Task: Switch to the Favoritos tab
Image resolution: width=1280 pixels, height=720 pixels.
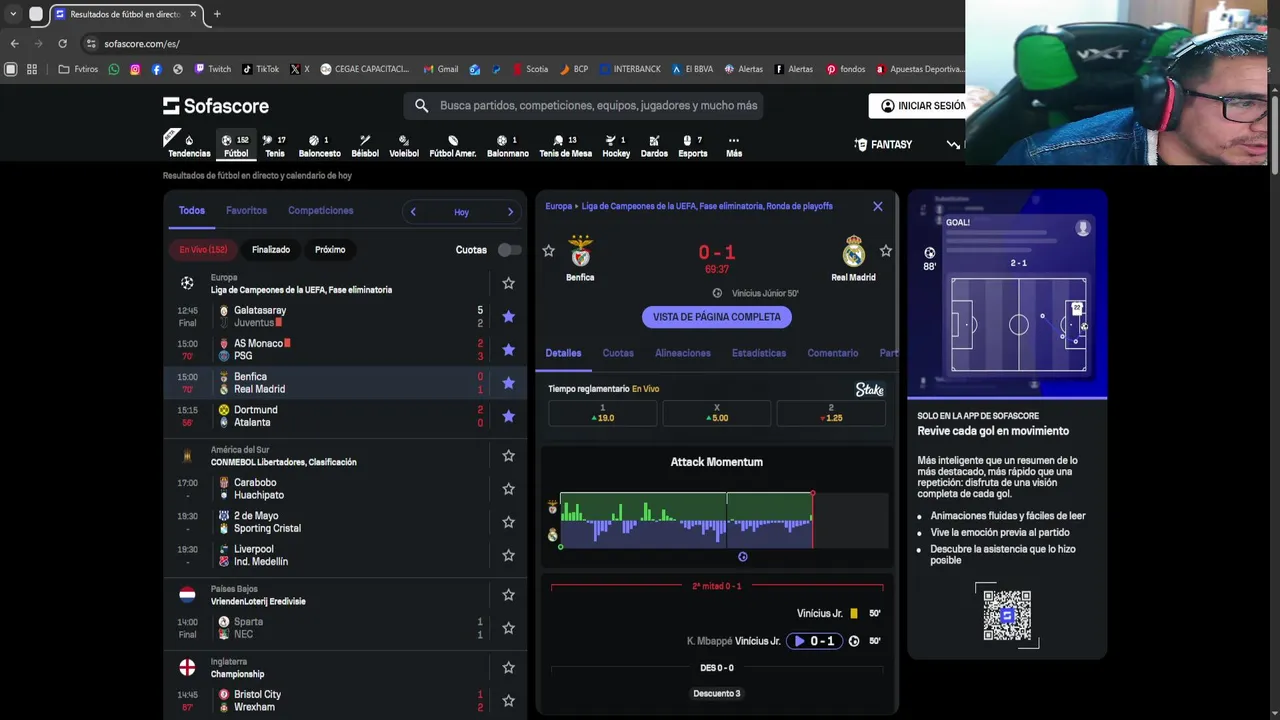Action: tap(246, 210)
